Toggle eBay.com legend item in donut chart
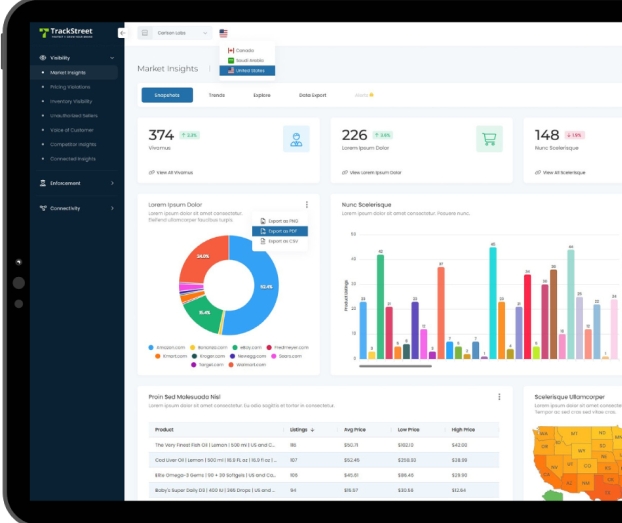 pos(247,348)
